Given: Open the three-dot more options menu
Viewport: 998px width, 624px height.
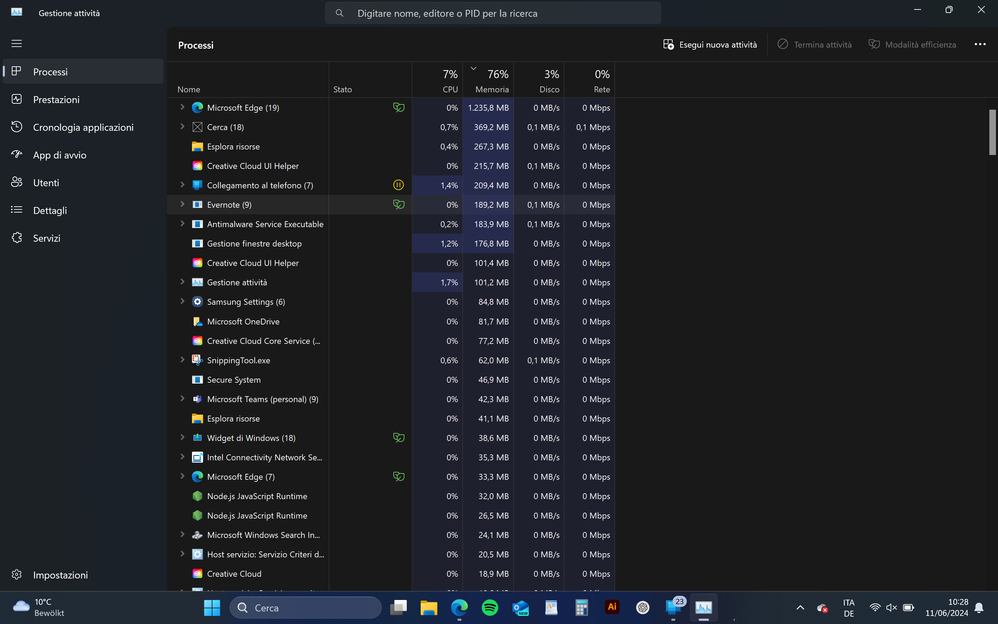Looking at the screenshot, I should (x=980, y=45).
